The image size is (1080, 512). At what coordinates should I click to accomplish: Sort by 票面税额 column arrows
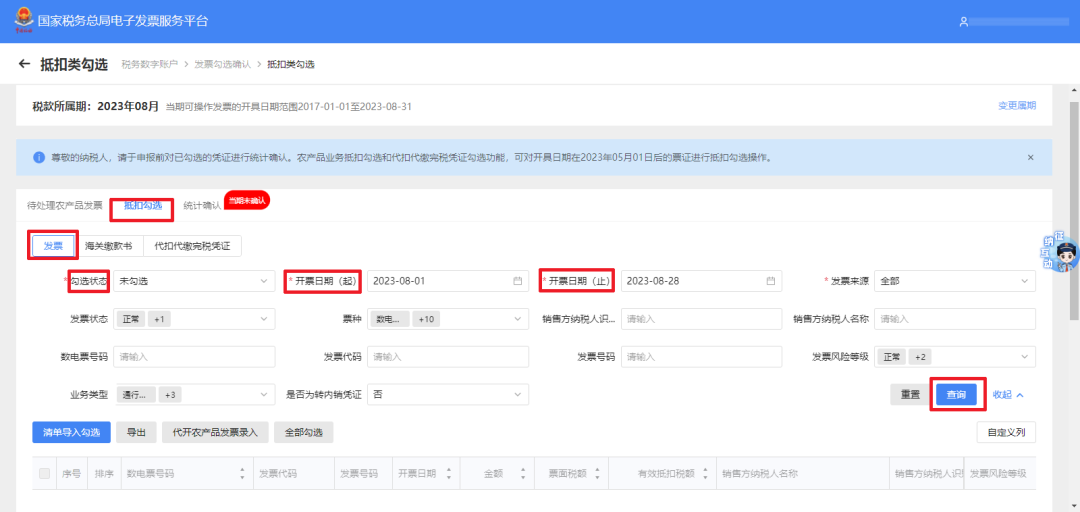(x=597, y=473)
